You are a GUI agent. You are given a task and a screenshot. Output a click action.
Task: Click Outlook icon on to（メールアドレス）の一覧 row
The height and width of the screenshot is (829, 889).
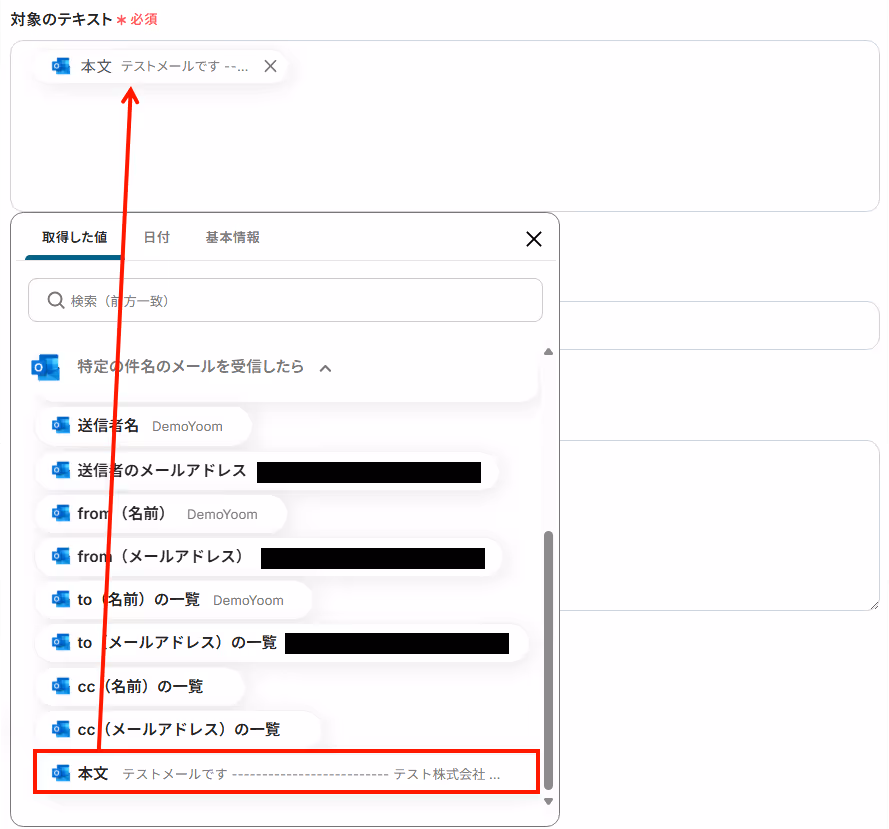[61, 642]
